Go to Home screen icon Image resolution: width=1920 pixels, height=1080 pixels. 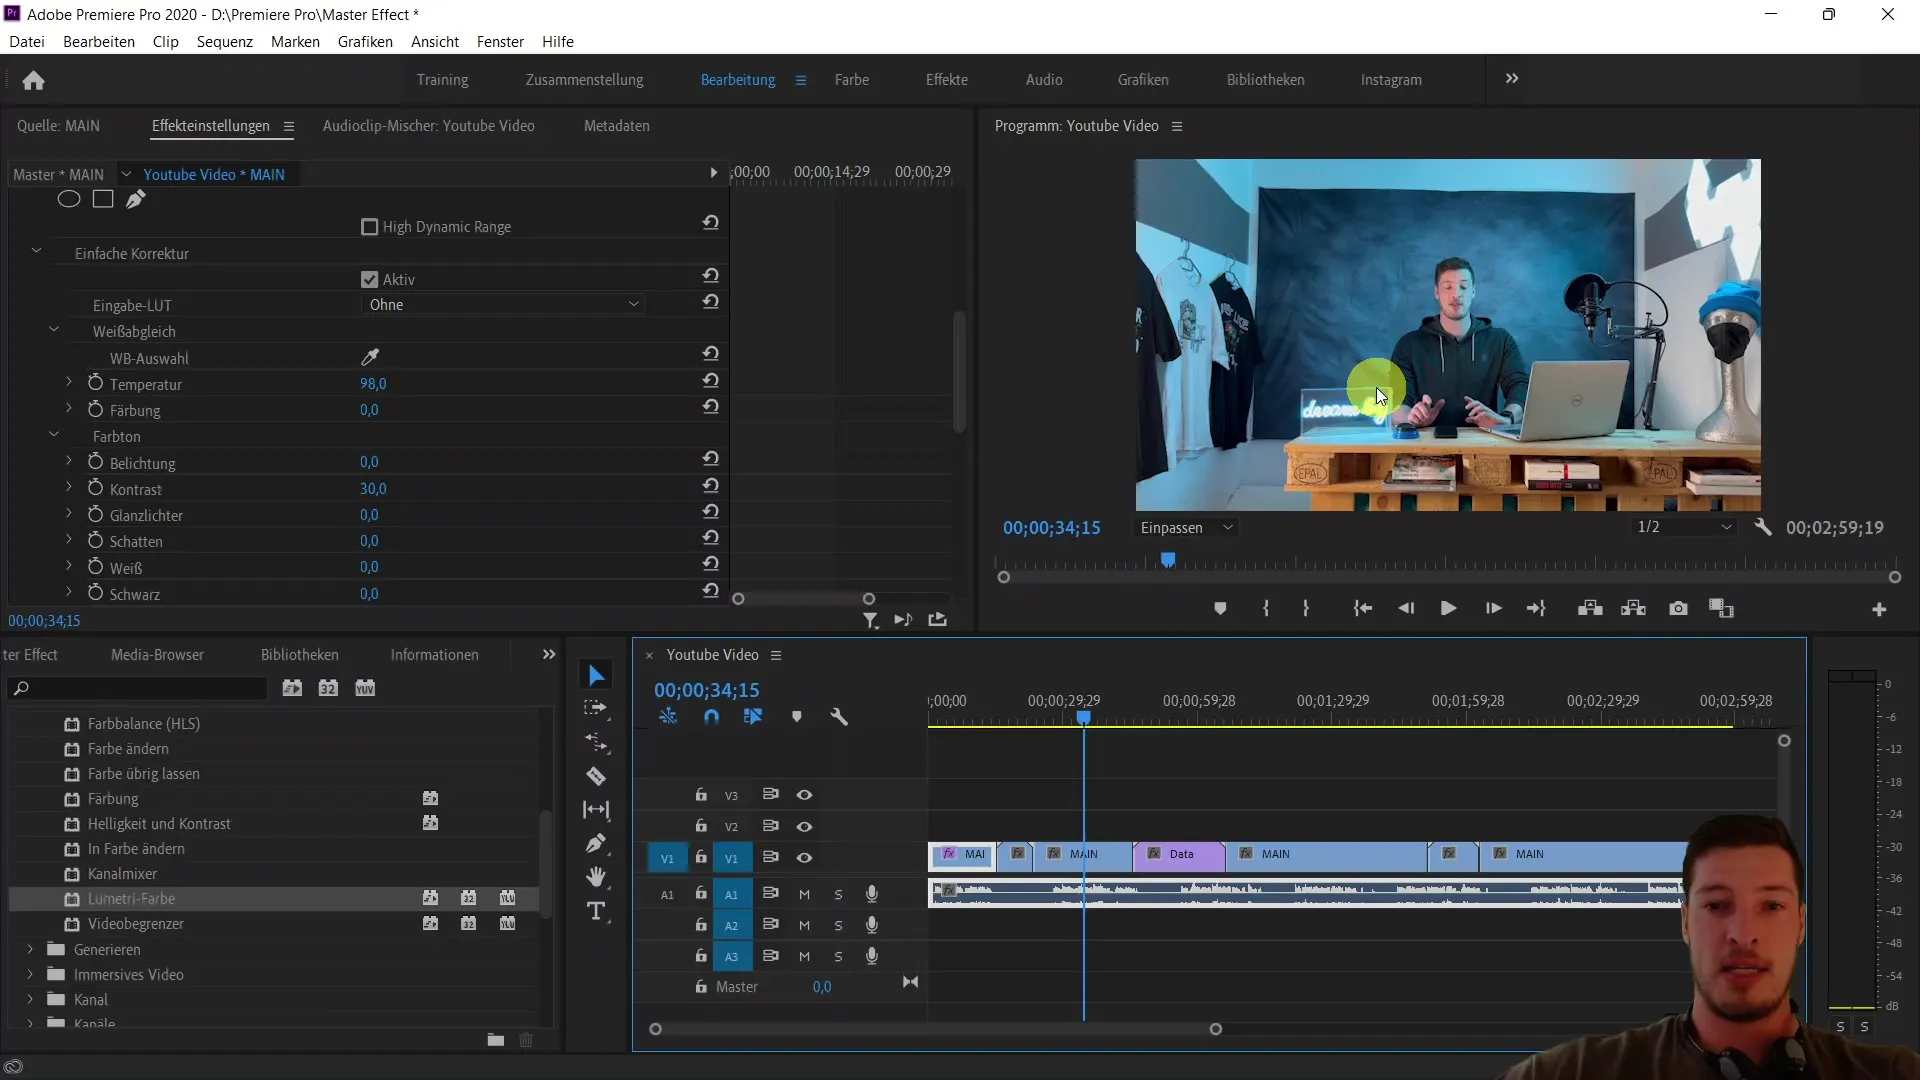click(34, 80)
